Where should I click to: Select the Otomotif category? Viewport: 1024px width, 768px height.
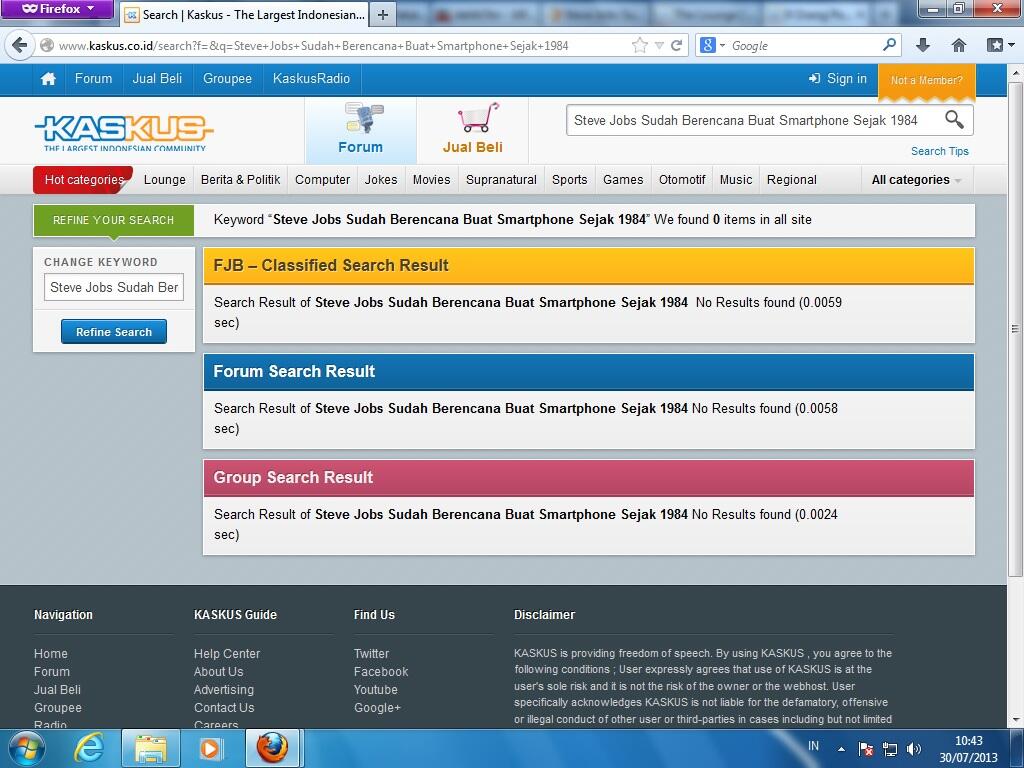point(682,180)
